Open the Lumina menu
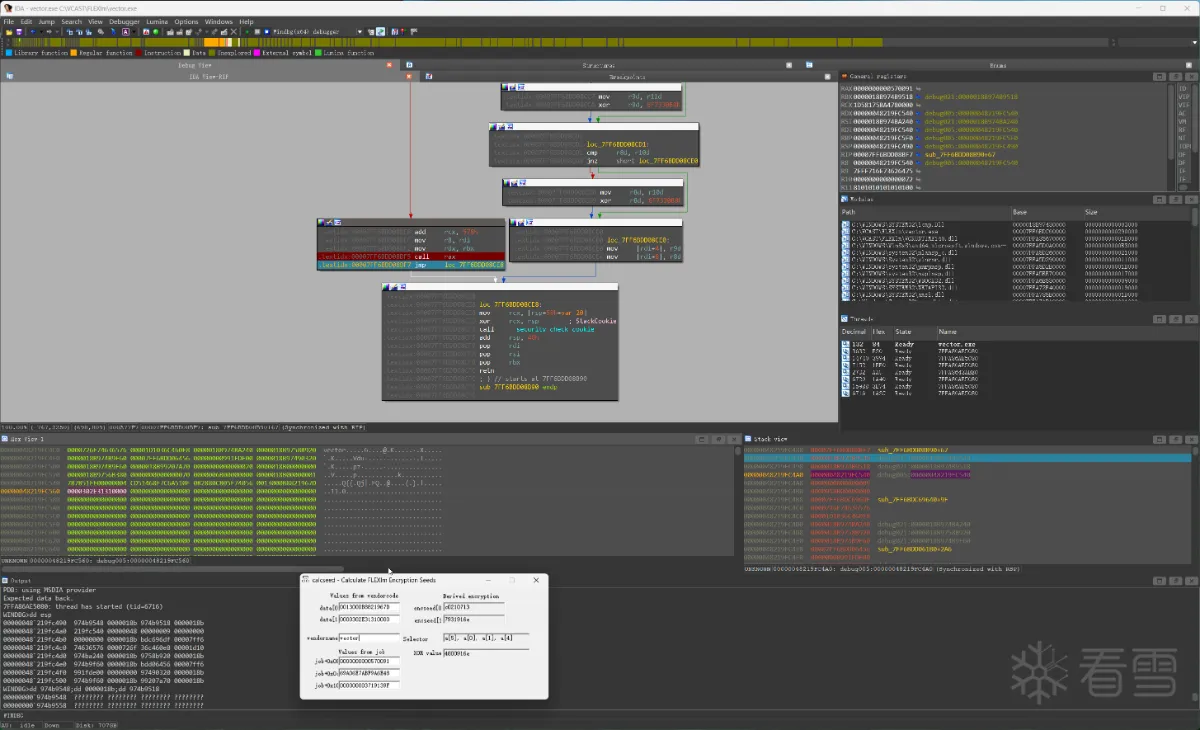Image resolution: width=1200 pixels, height=730 pixels. pyautogui.click(x=157, y=21)
